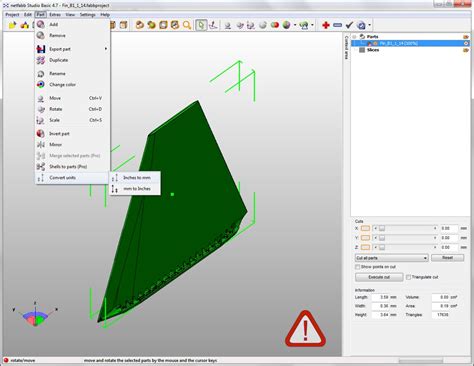Click the Add icon in Part menu
Viewport: 474px width, 366px height.
41,24
